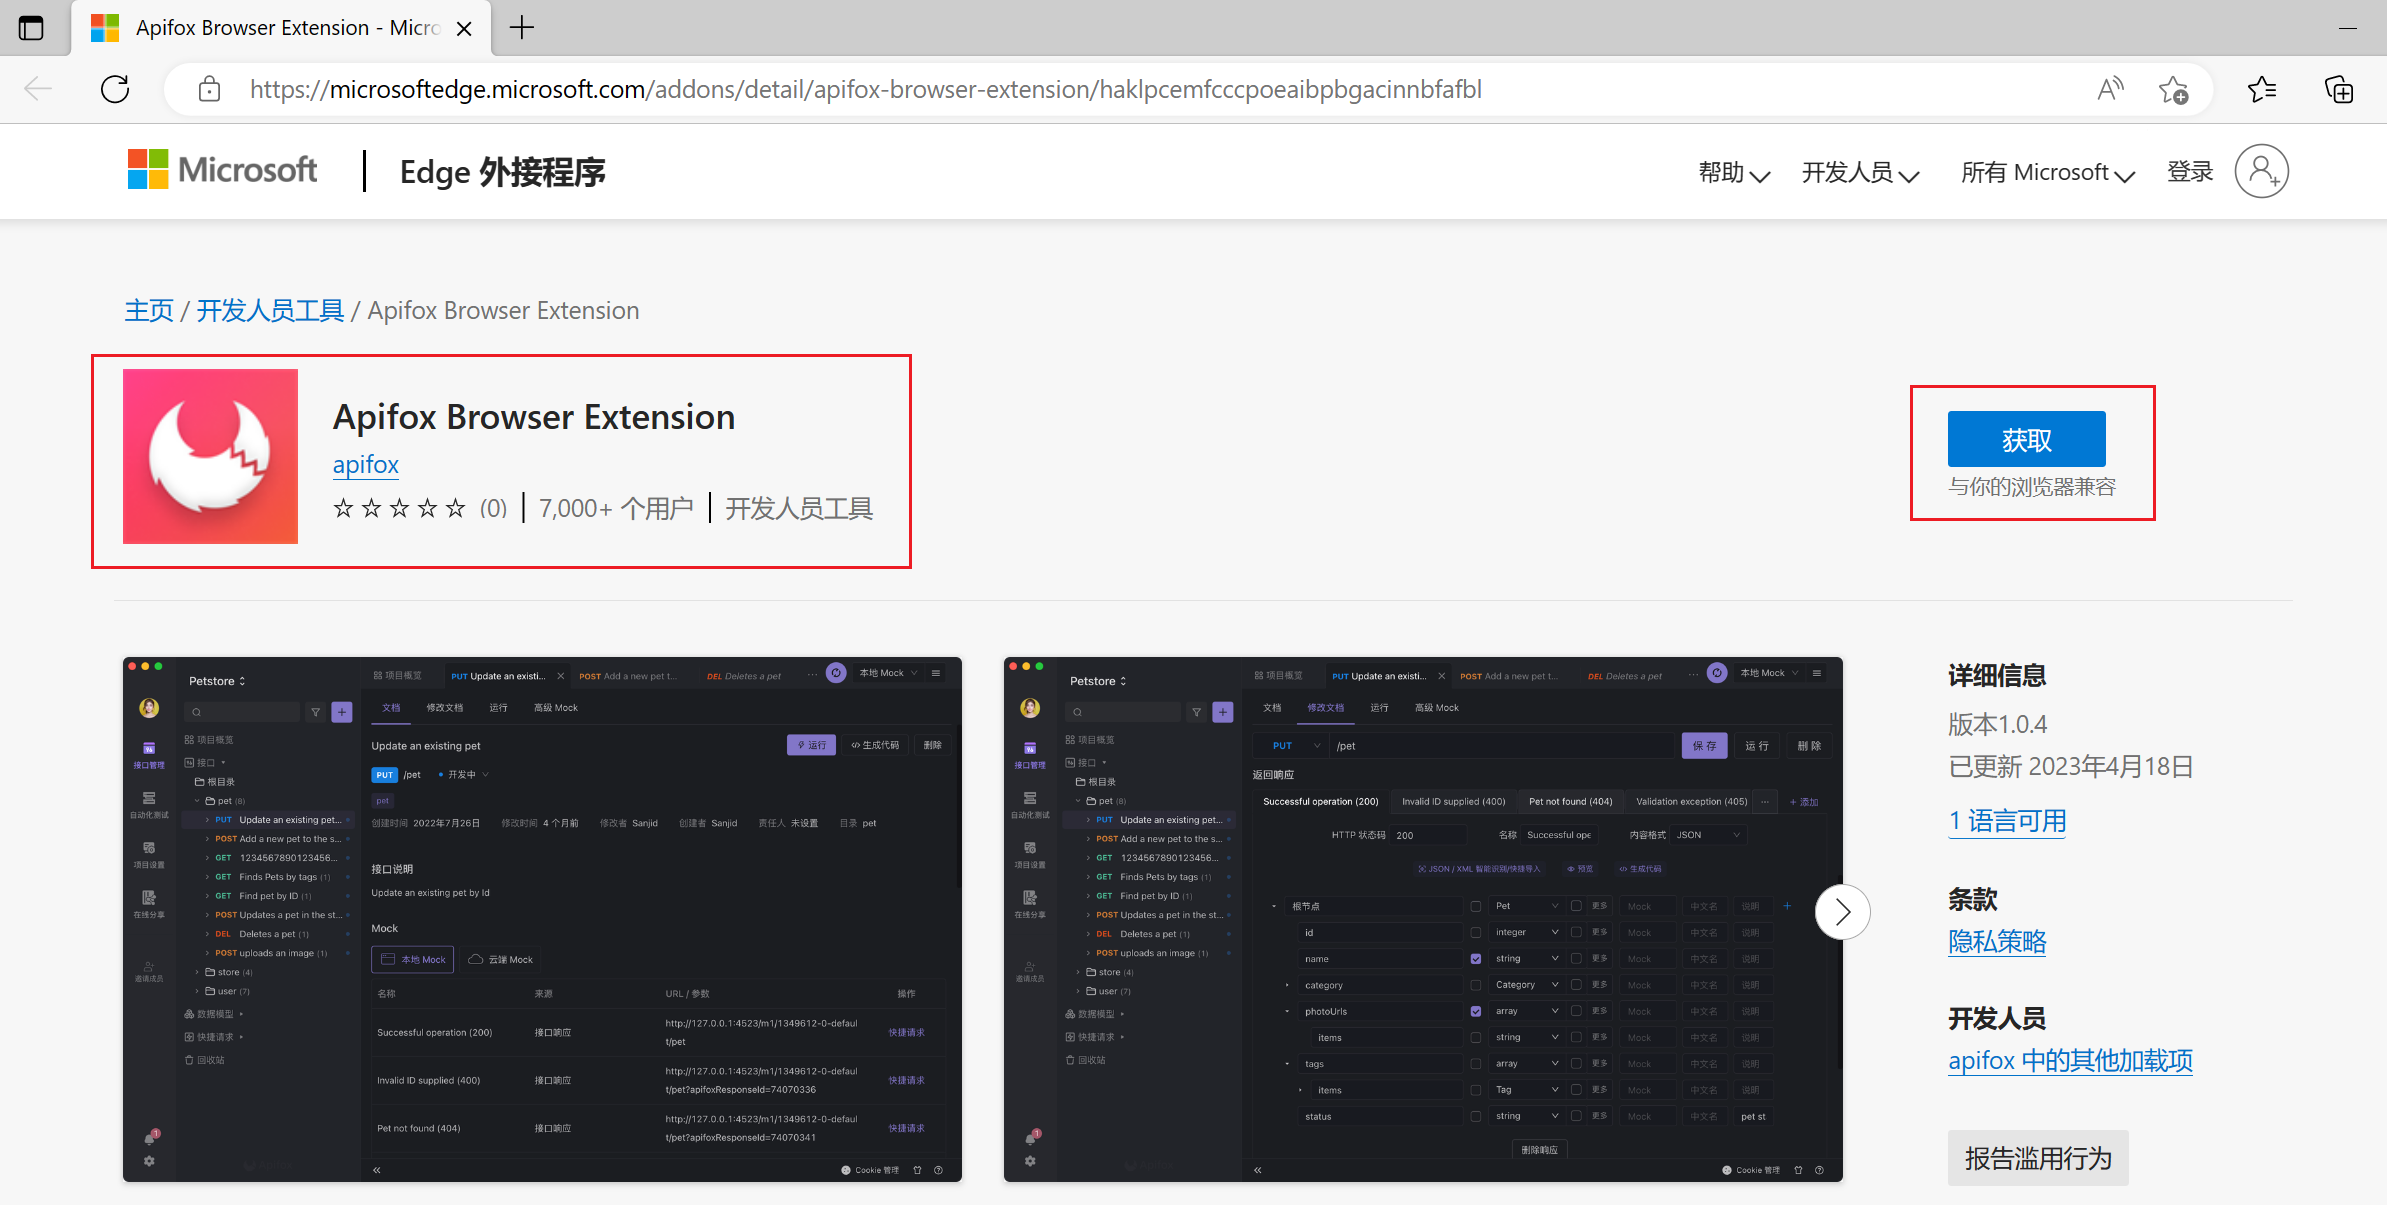Click next screenshot arrow in carousel

1842,911
